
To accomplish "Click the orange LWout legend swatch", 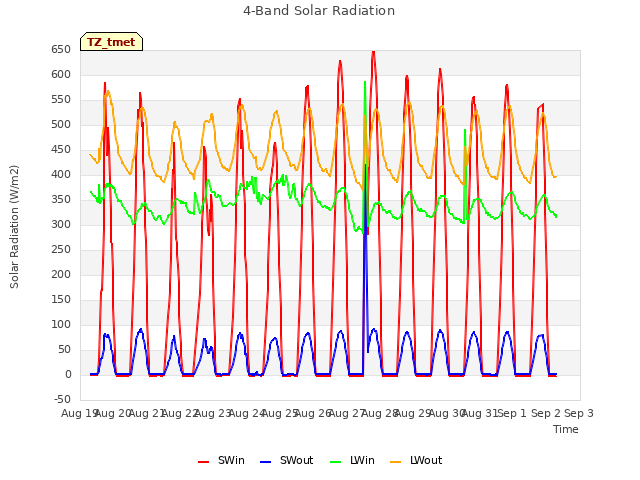I will [396, 462].
